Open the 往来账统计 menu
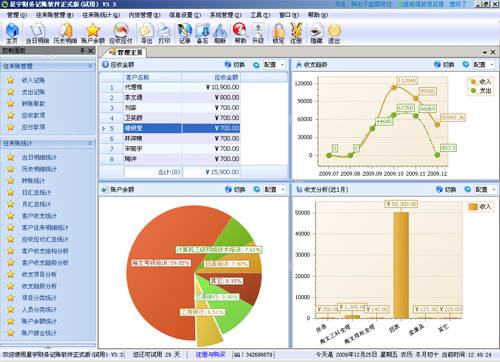This screenshot has width=500, height=362. [x=101, y=15]
